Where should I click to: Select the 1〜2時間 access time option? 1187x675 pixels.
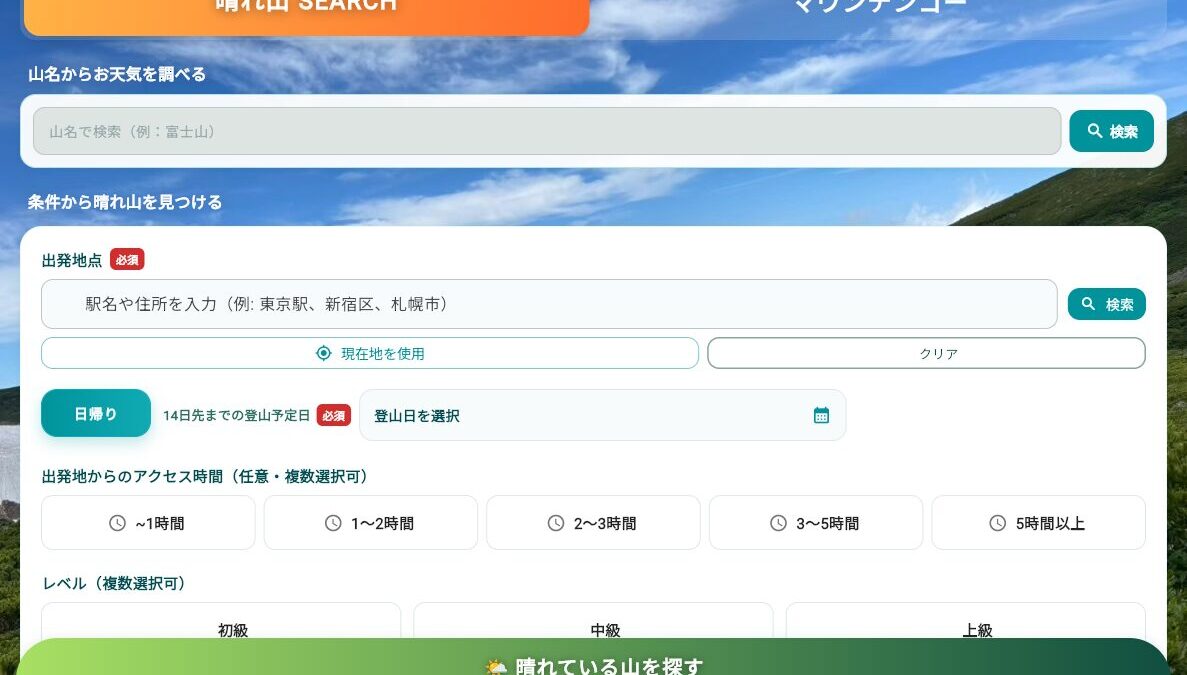[x=370, y=523]
